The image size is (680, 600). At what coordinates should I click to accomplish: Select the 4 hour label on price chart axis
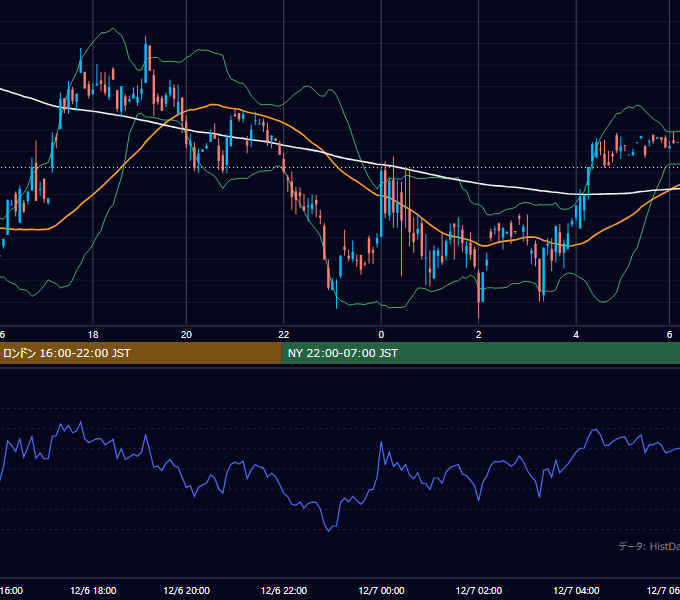pos(576,335)
